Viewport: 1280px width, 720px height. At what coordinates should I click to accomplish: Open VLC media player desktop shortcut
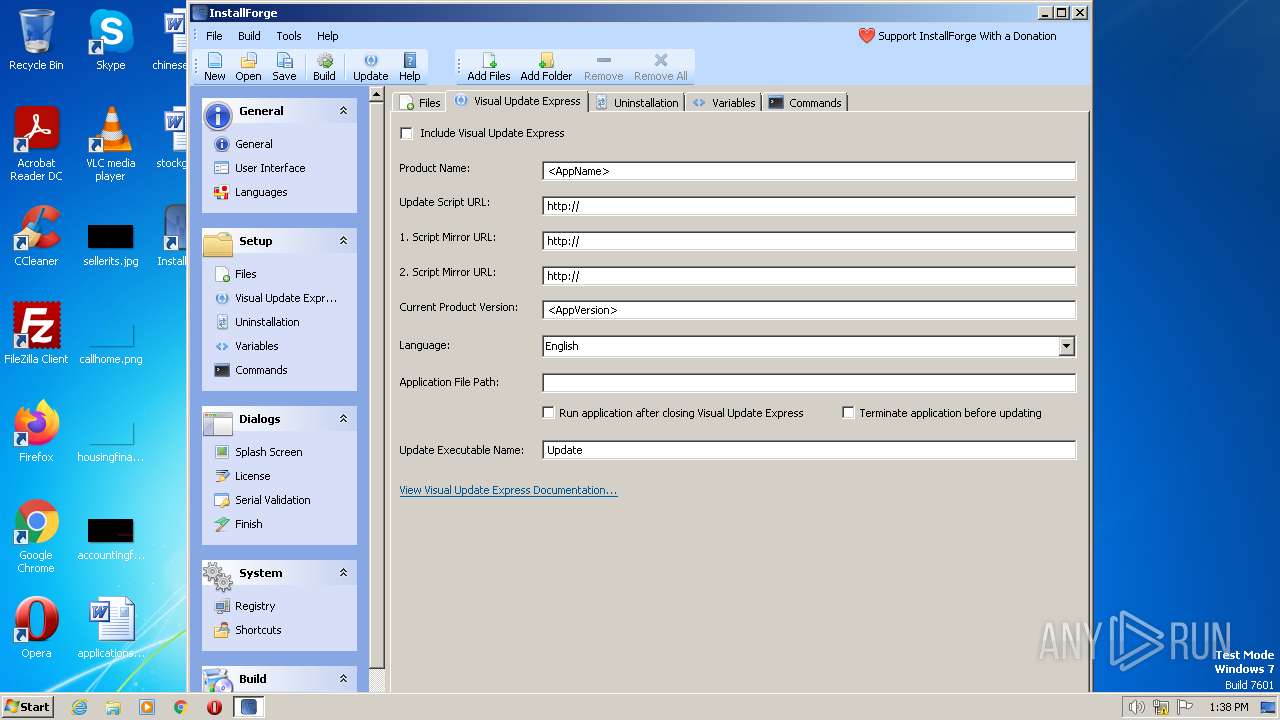[x=110, y=143]
